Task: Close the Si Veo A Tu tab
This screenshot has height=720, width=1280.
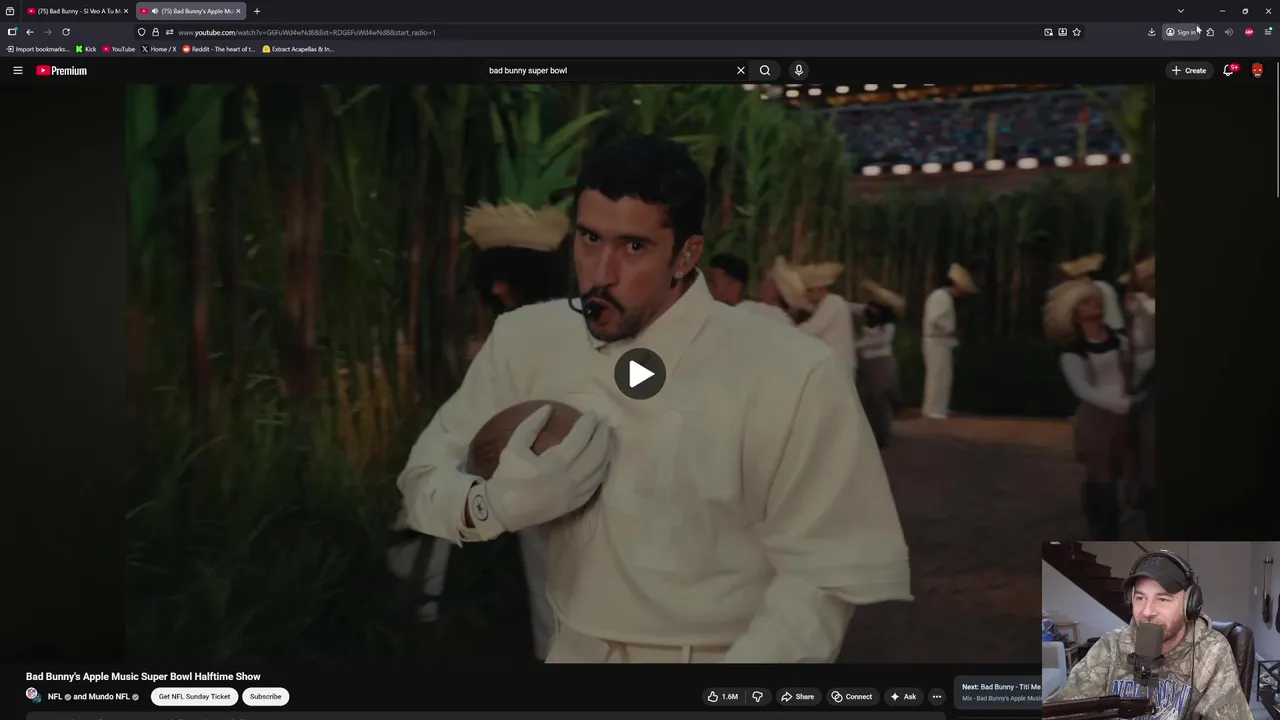Action: pos(126,11)
